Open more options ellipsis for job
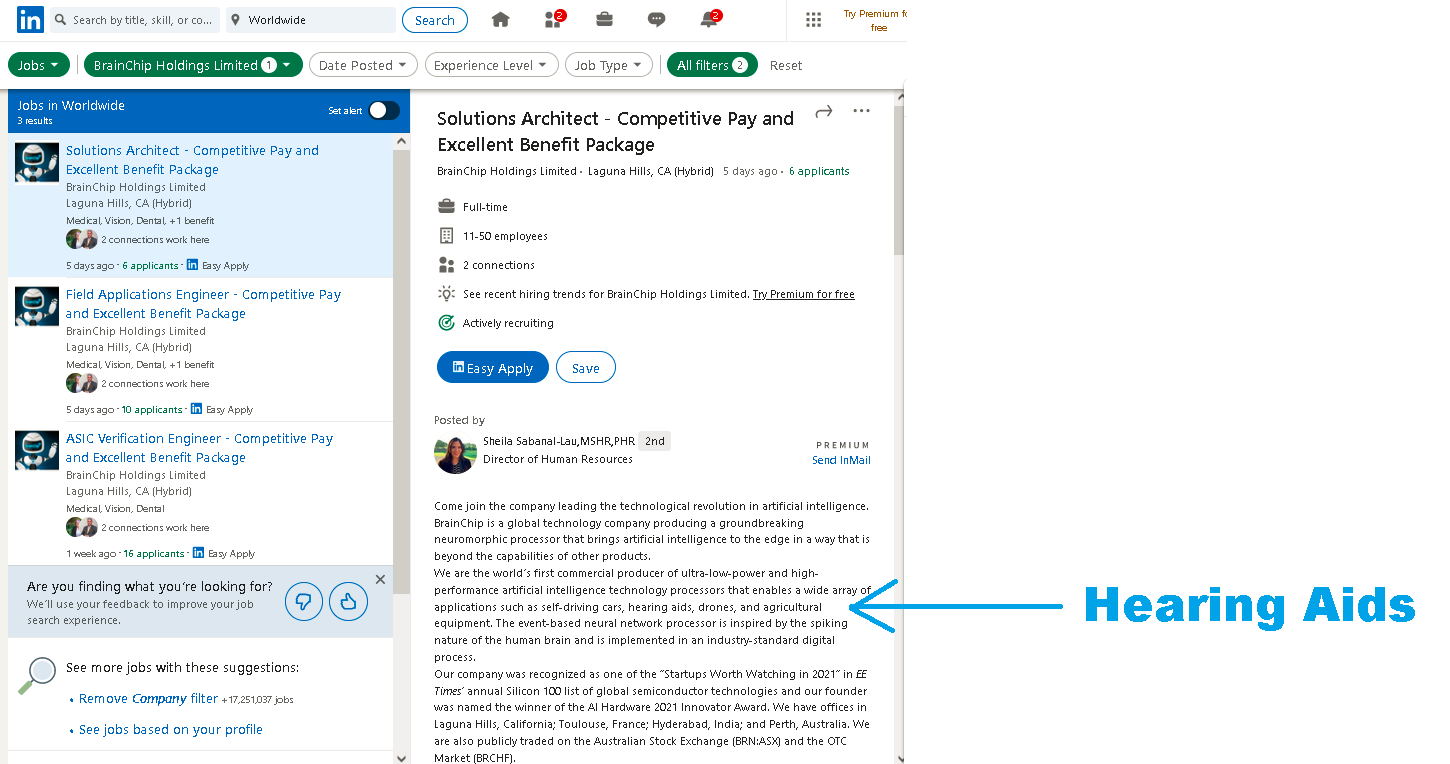 tap(861, 111)
